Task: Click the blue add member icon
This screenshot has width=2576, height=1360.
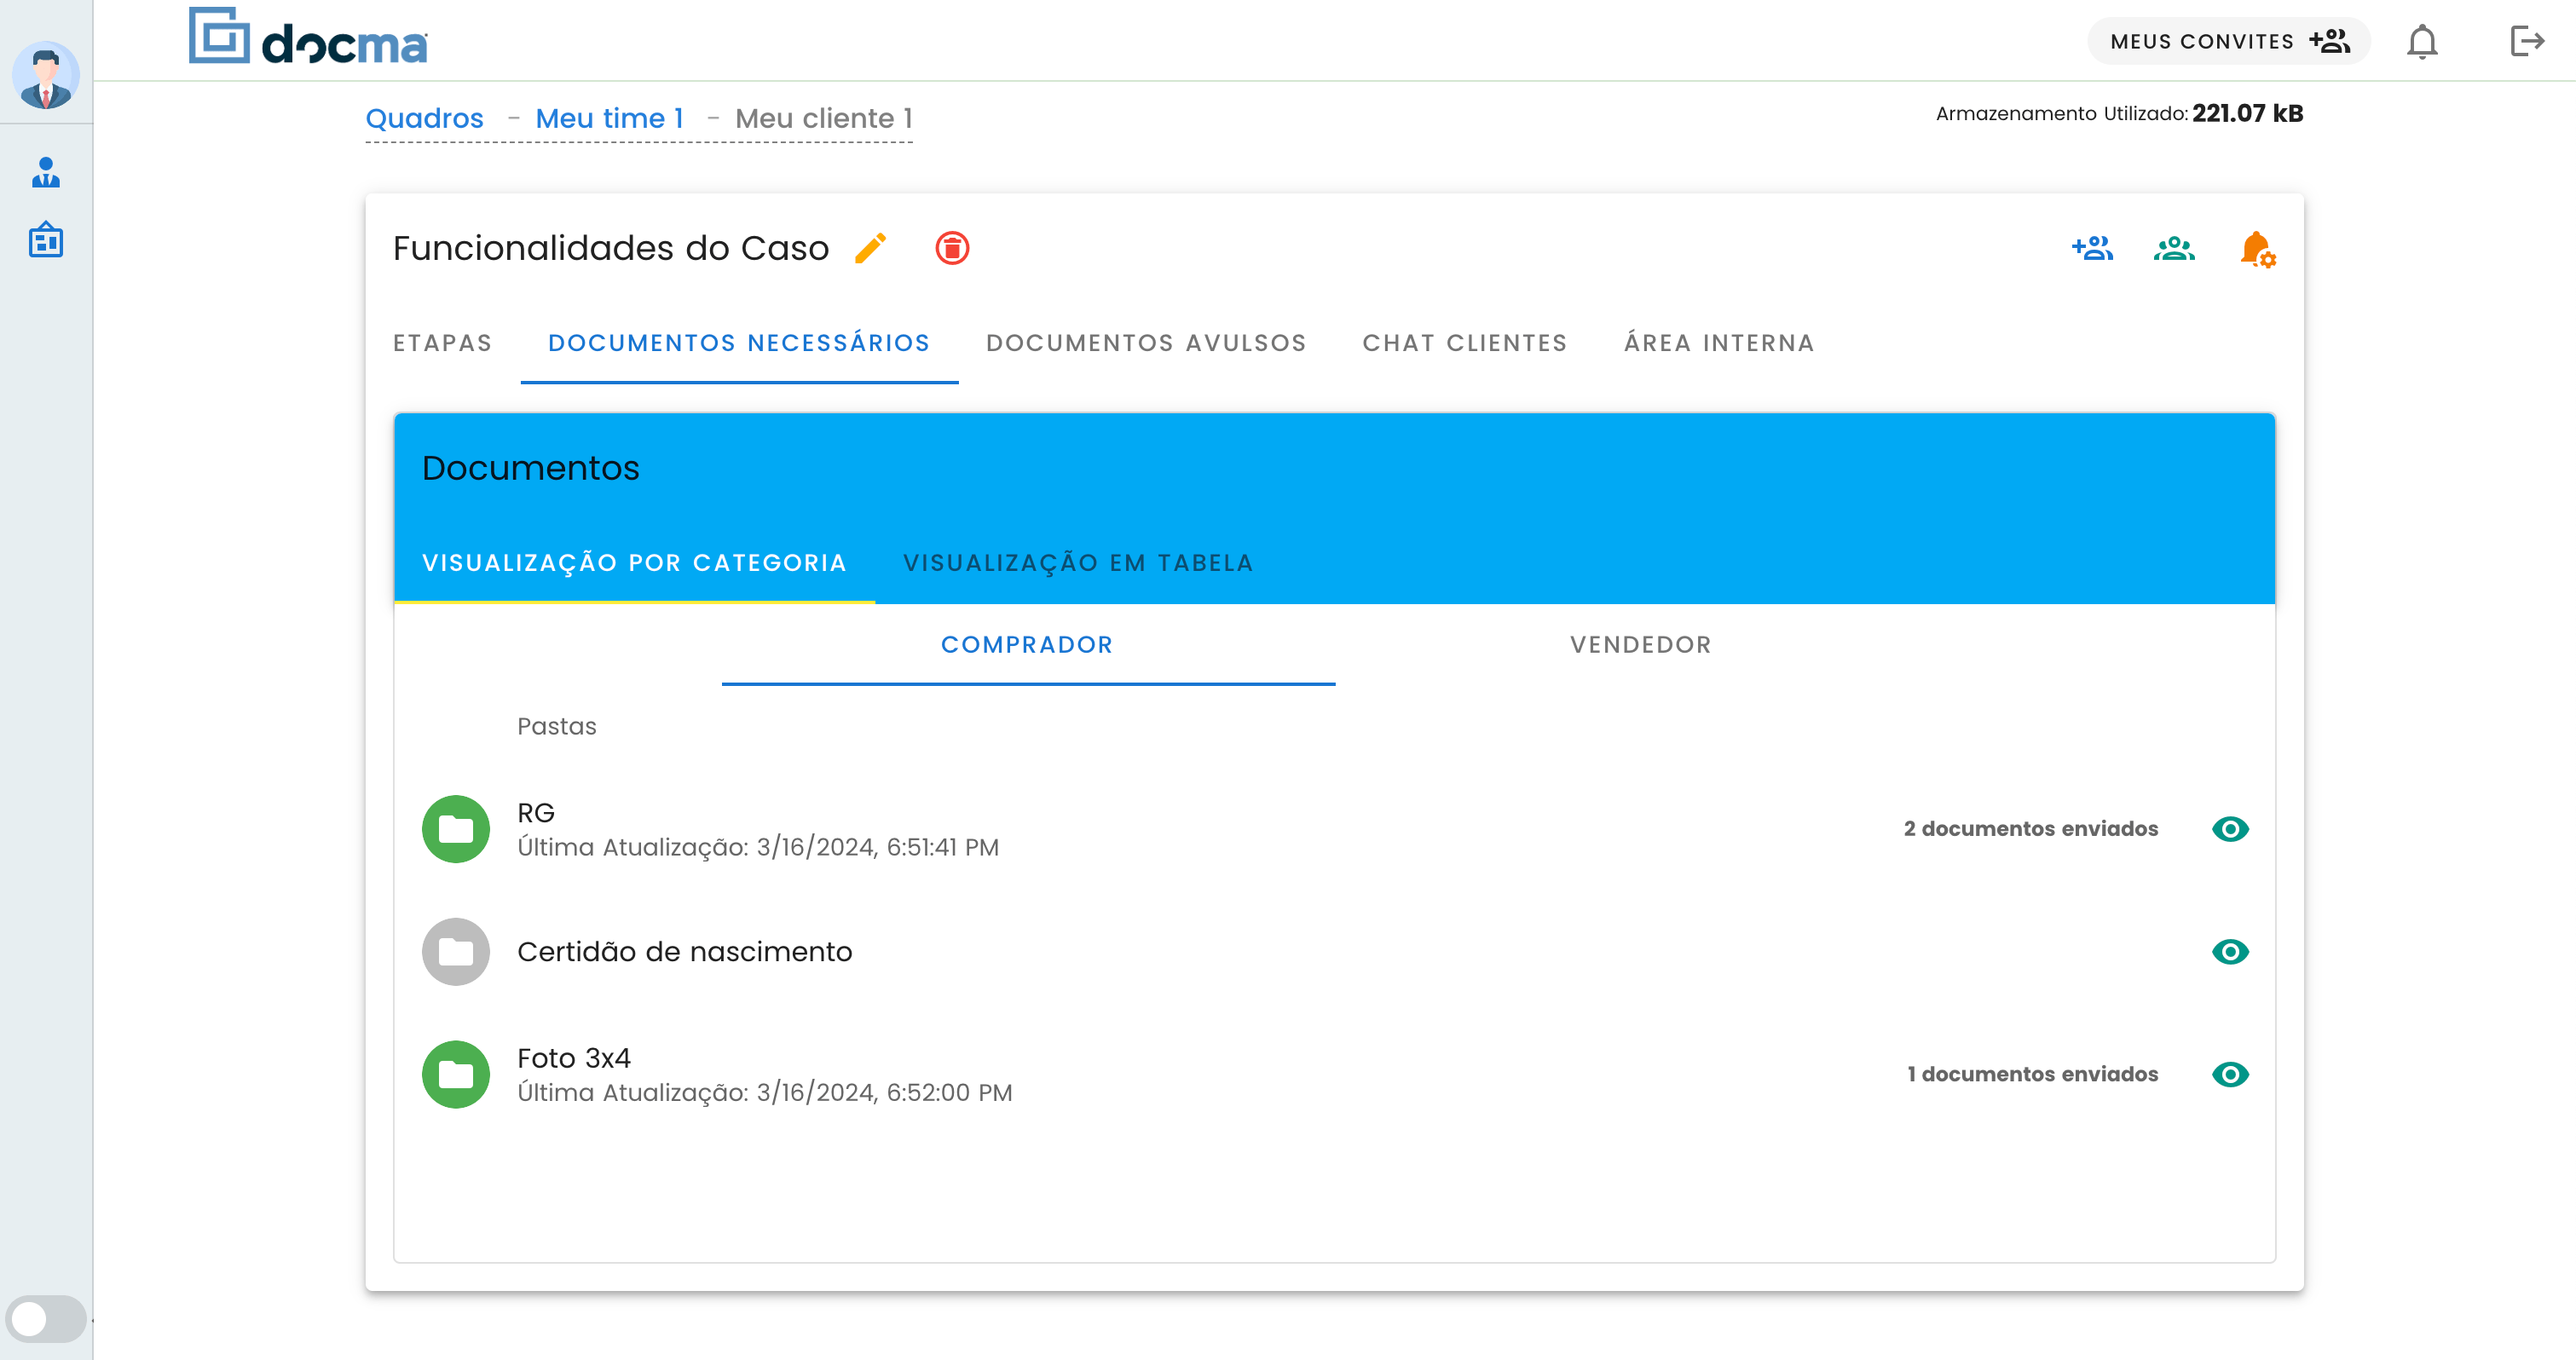Action: (x=2092, y=248)
